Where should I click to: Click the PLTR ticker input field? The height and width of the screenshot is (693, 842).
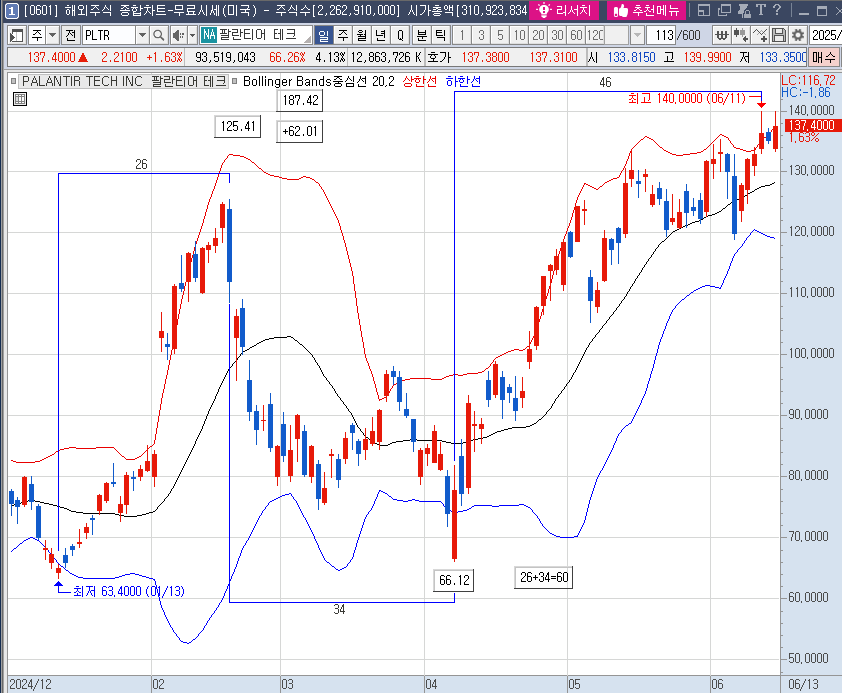coord(109,36)
